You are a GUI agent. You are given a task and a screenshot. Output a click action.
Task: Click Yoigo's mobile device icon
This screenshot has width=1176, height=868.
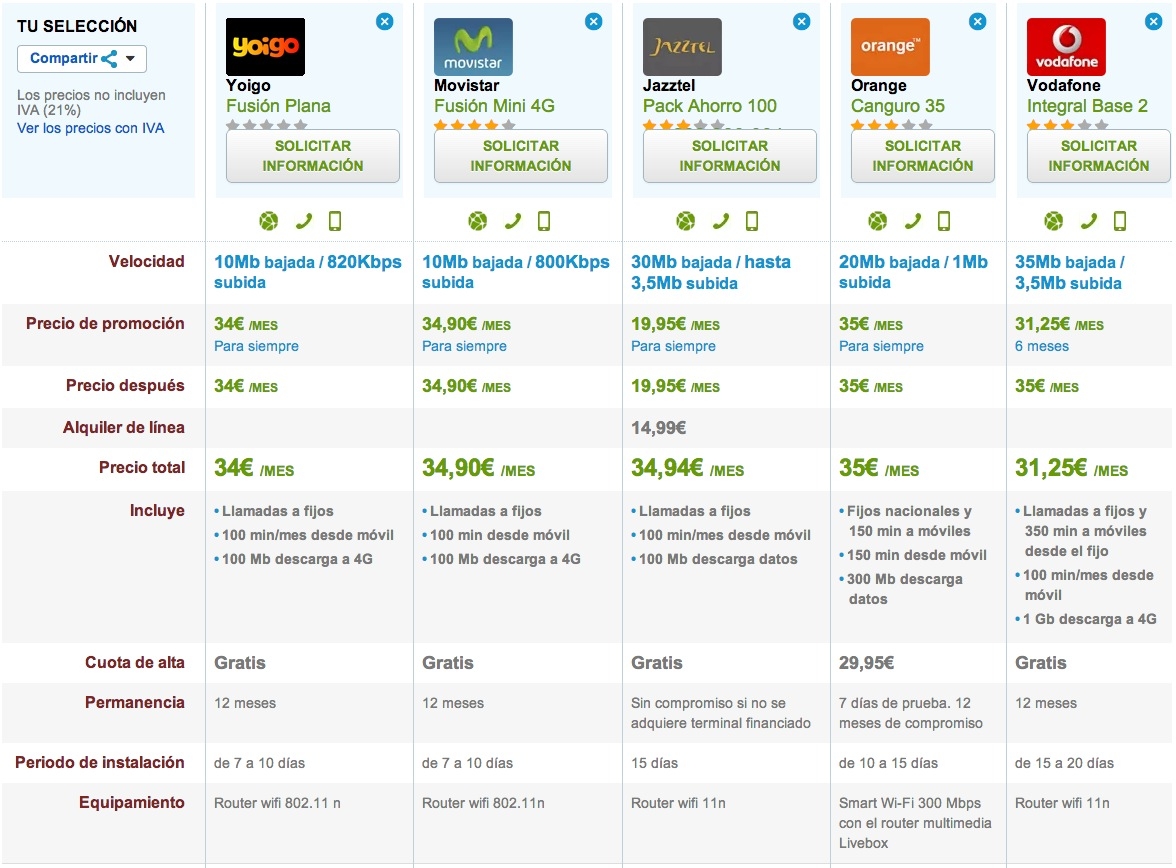(335, 221)
